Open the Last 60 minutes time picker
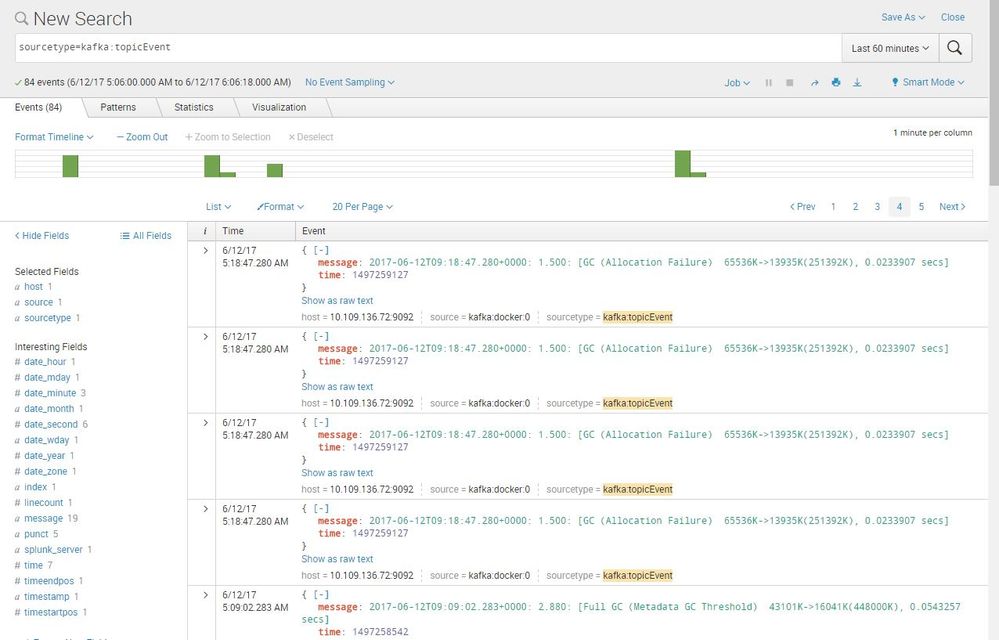Image resolution: width=999 pixels, height=640 pixels. pyautogui.click(x=890, y=48)
